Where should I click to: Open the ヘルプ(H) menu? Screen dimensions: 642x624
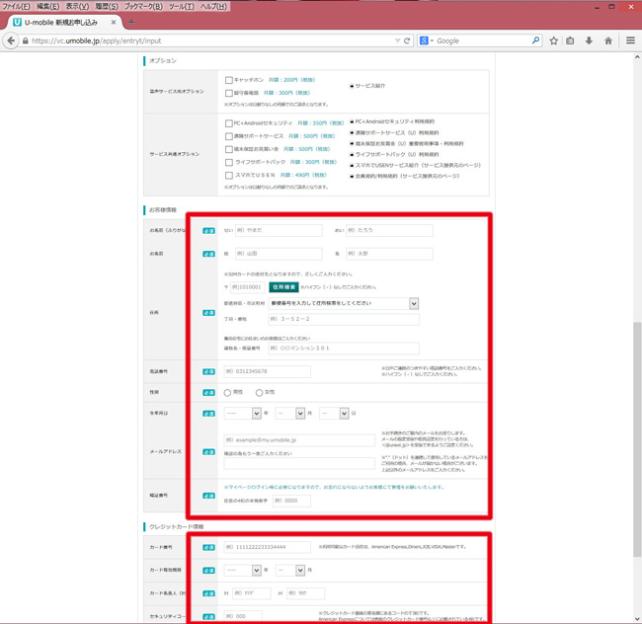point(213,6)
